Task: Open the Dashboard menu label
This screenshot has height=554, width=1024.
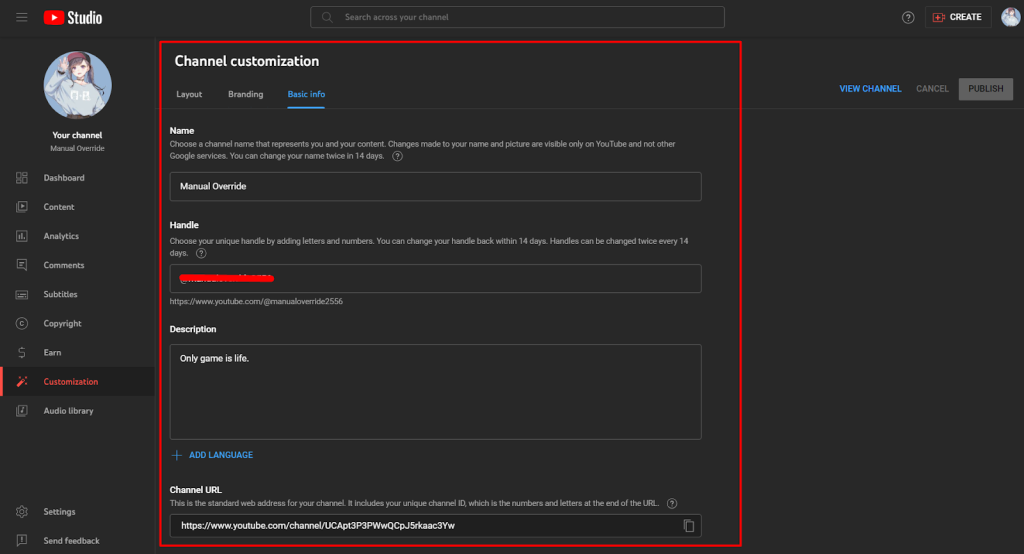Action: [64, 178]
